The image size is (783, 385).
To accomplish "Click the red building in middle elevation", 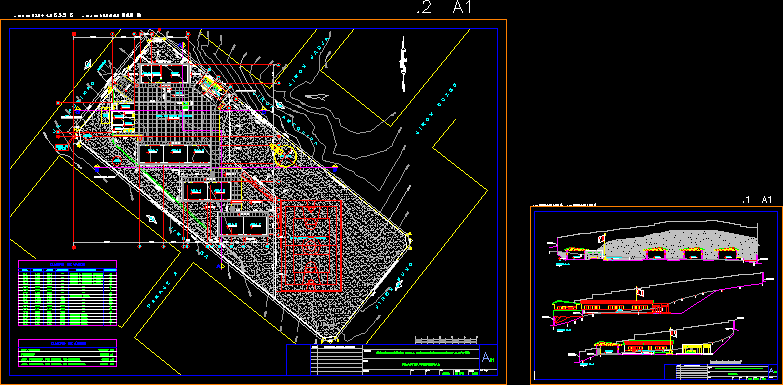I will tap(617, 307).
